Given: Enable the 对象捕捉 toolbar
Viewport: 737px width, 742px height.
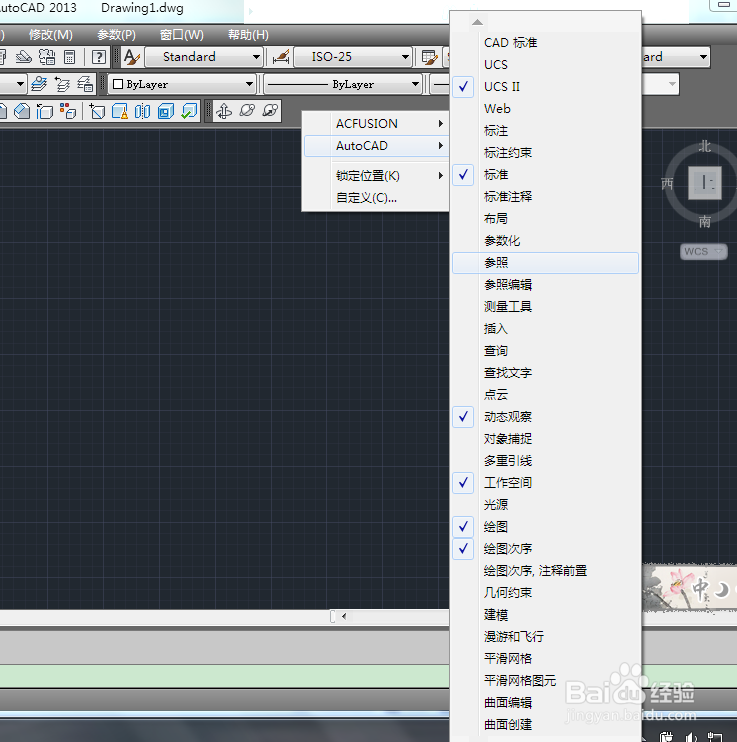Looking at the screenshot, I should point(545,439).
